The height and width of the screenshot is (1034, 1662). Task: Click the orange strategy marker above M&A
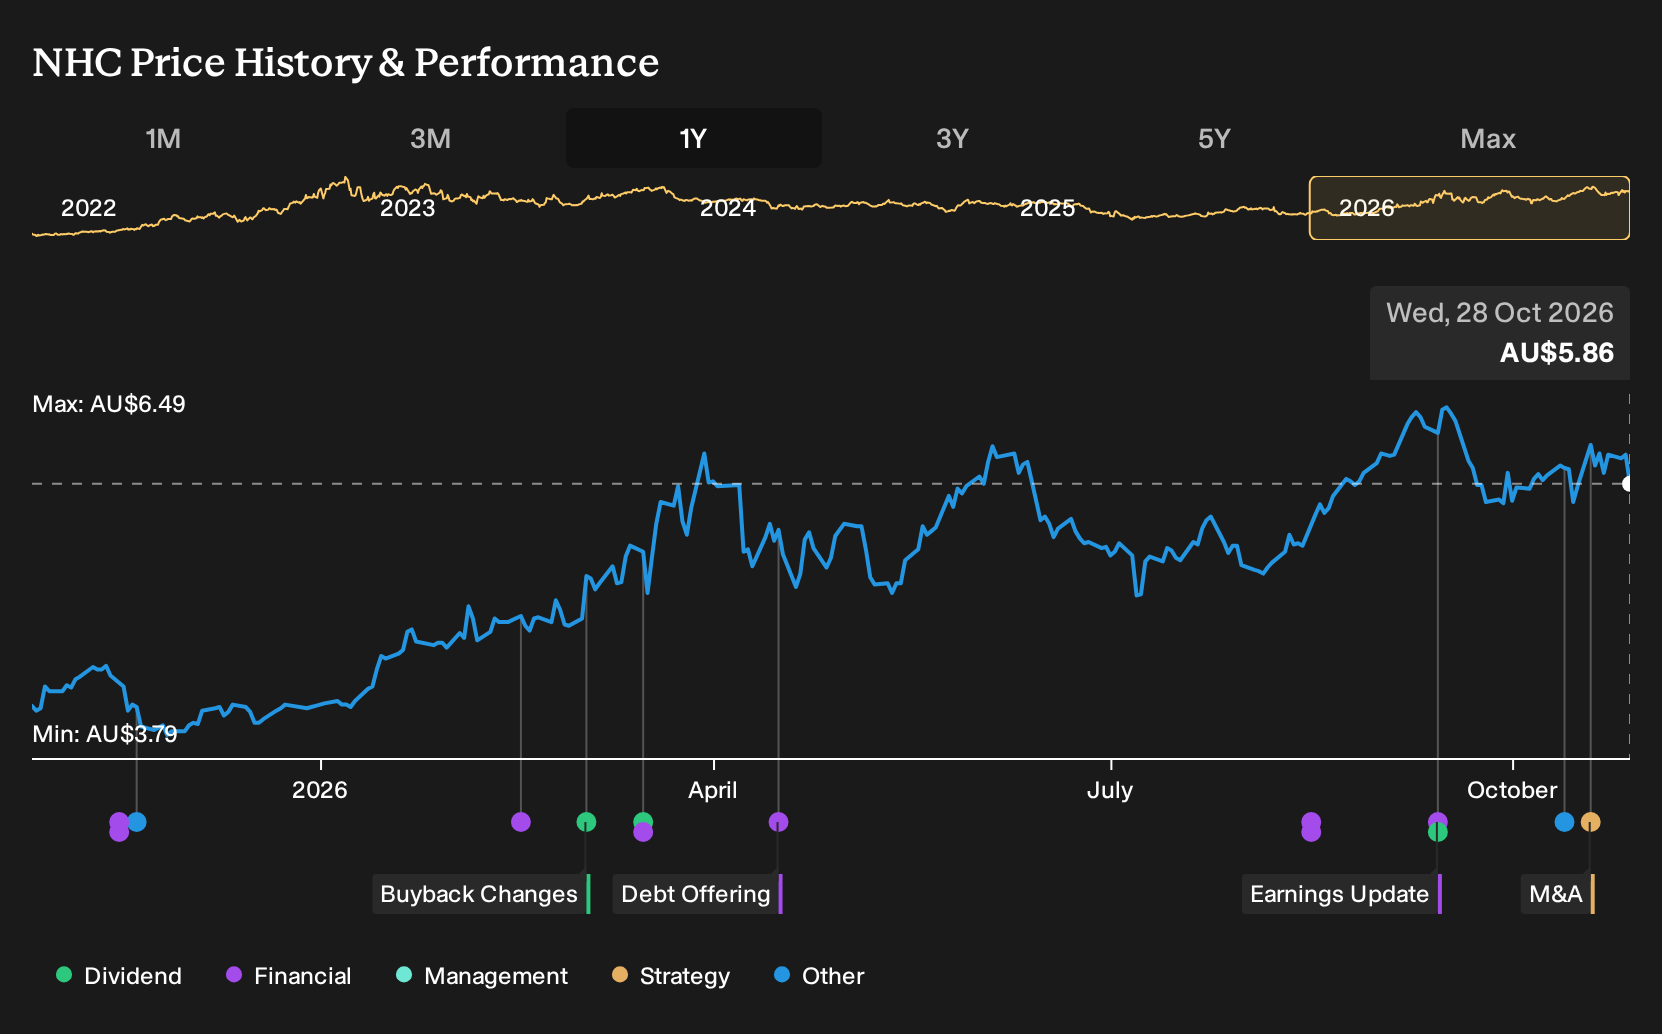coord(1590,822)
